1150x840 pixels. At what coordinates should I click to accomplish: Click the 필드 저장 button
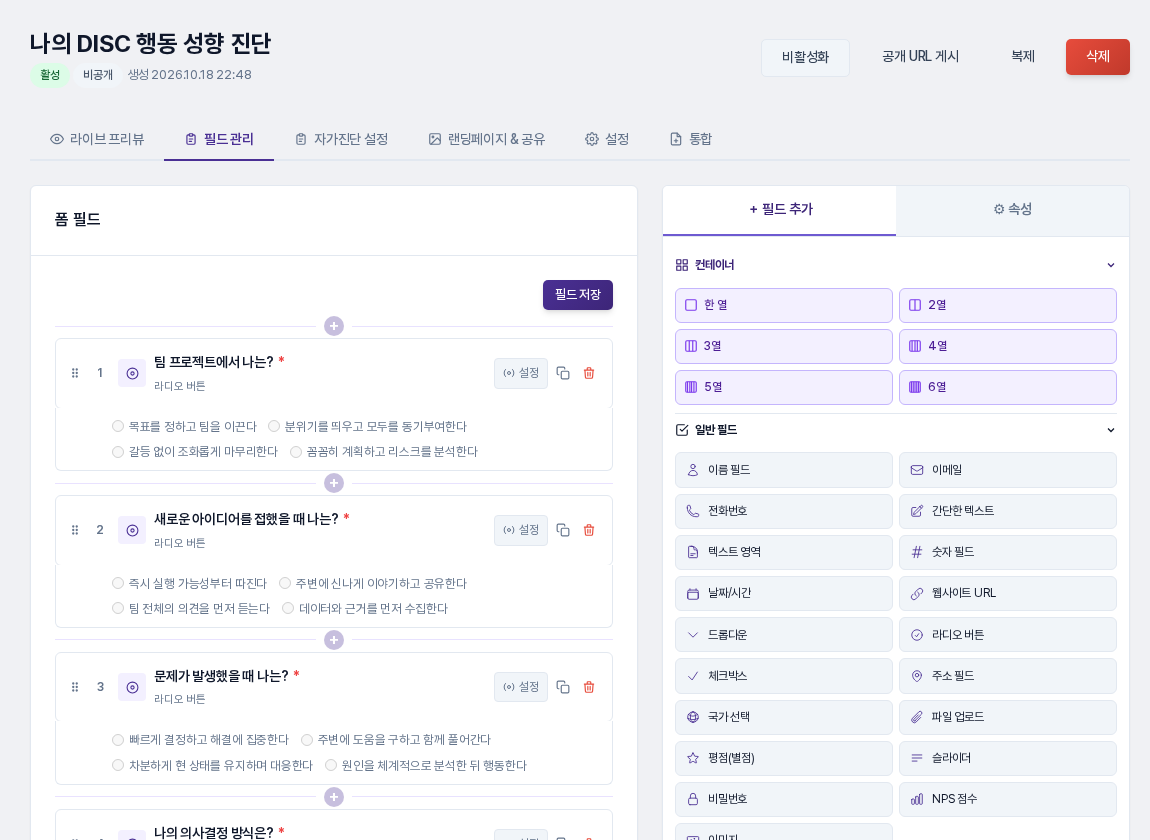(578, 295)
